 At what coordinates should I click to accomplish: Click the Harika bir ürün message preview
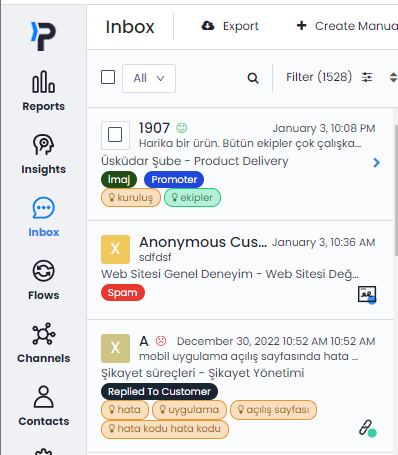pos(250,143)
